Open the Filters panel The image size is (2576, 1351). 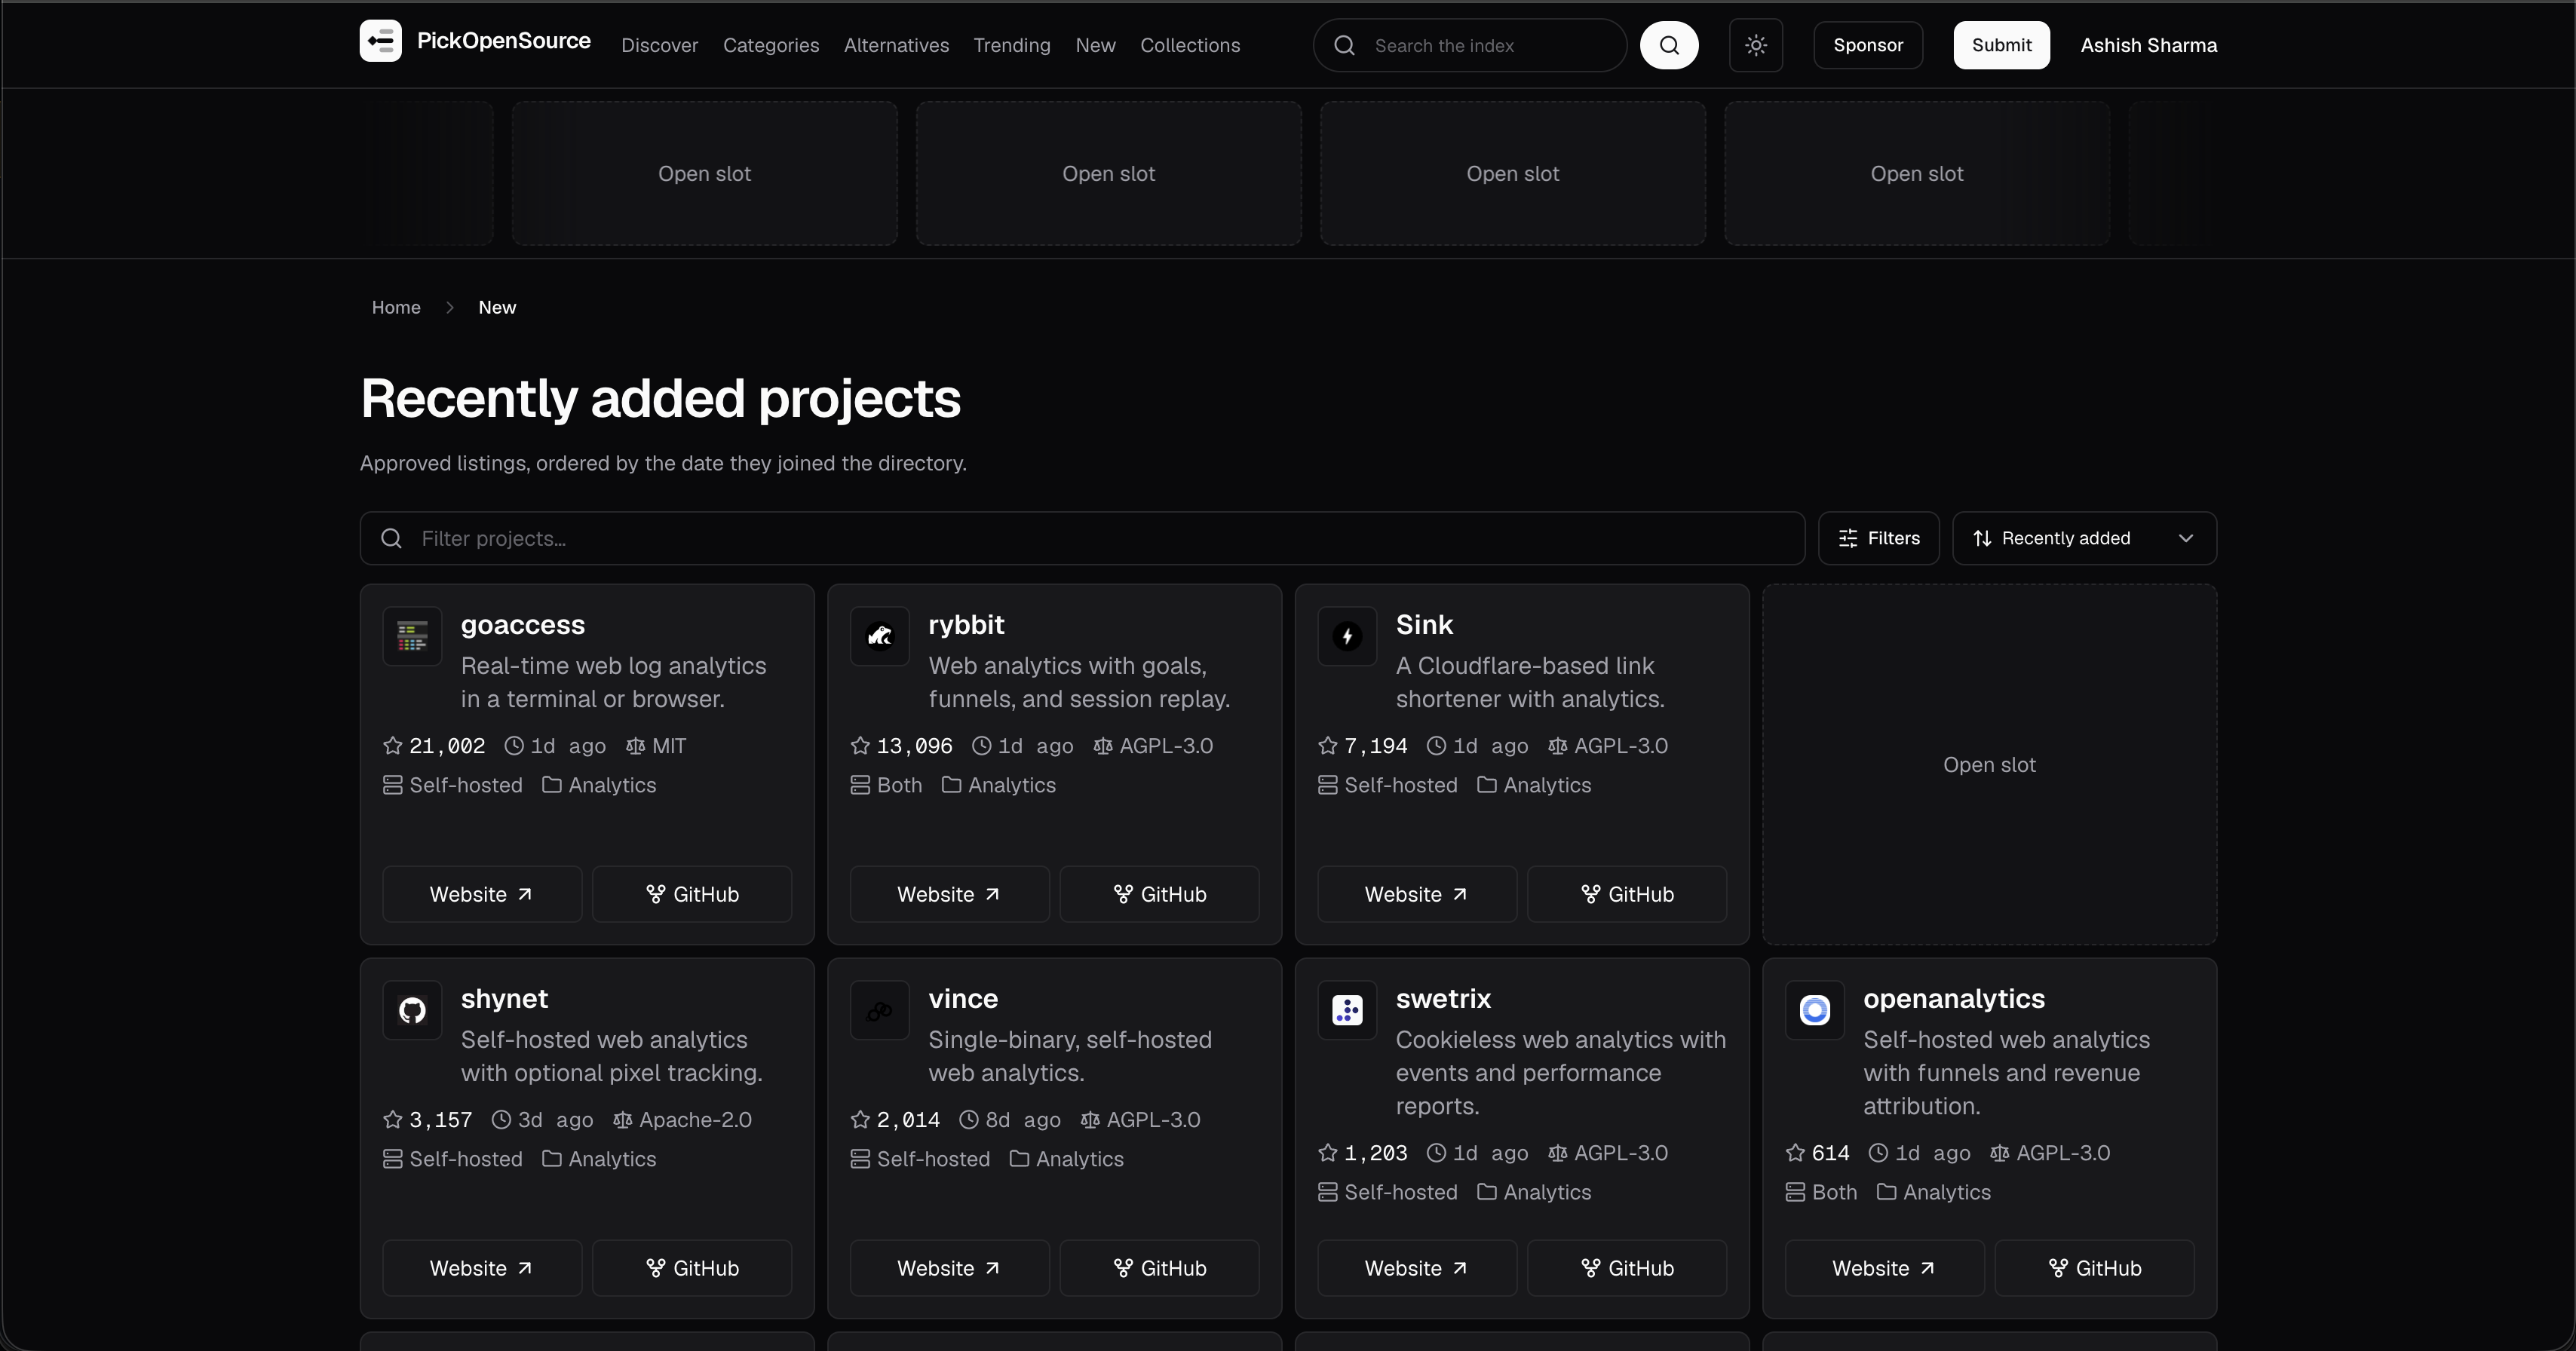[1879, 539]
